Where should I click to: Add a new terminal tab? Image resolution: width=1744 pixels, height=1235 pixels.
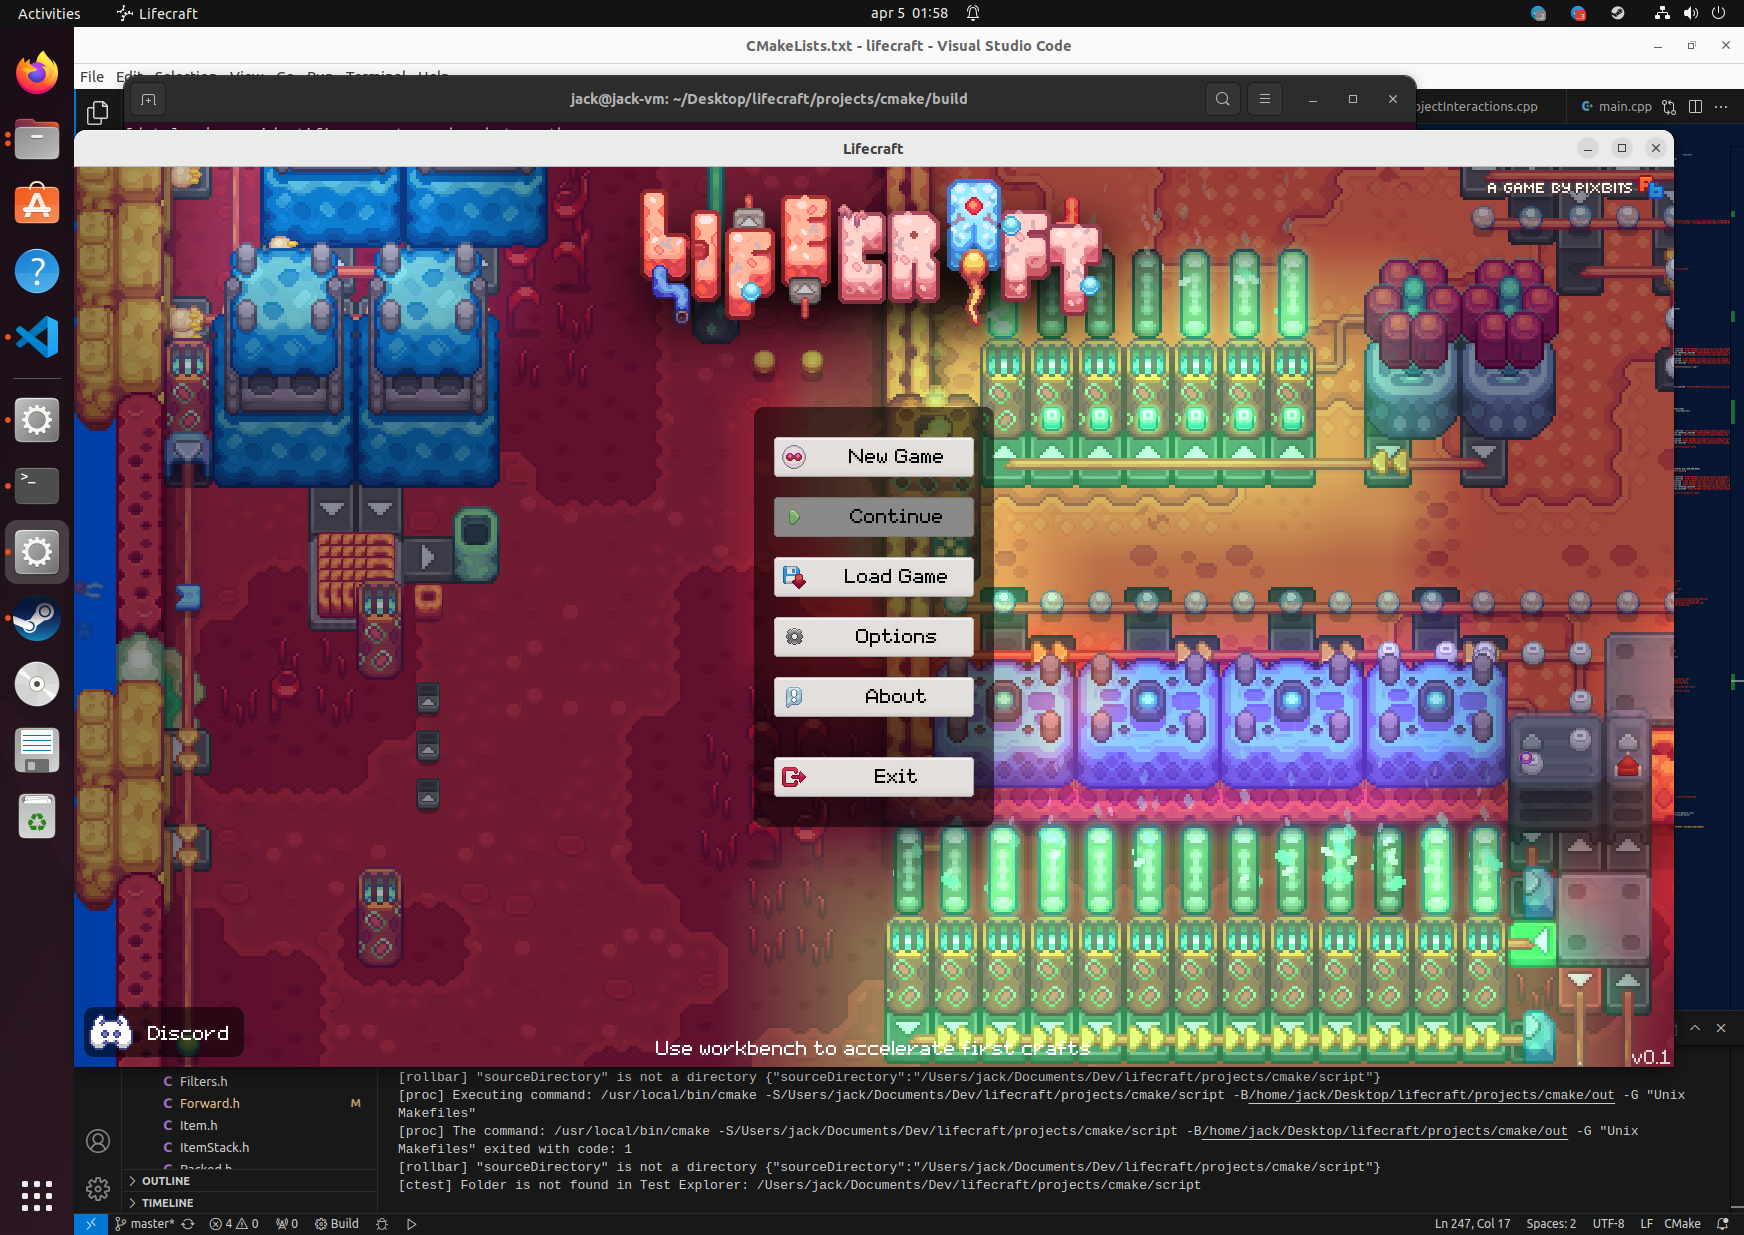point(148,99)
